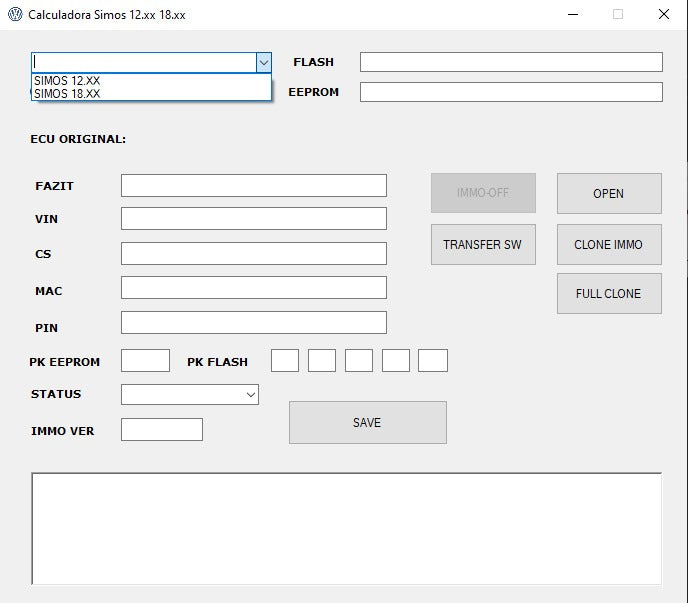688x603 pixels.
Task: Click the TRANSFER SW button
Action: [483, 244]
